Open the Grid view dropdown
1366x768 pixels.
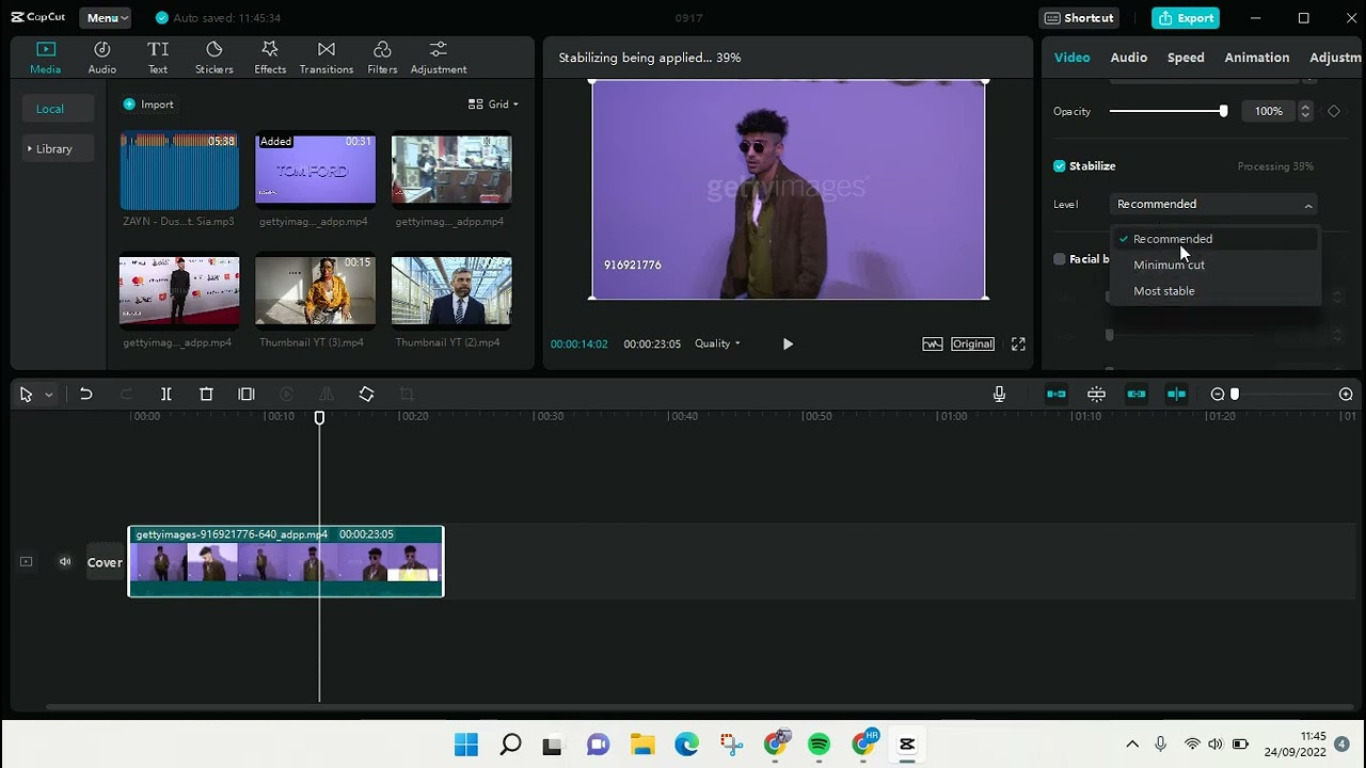click(x=493, y=104)
